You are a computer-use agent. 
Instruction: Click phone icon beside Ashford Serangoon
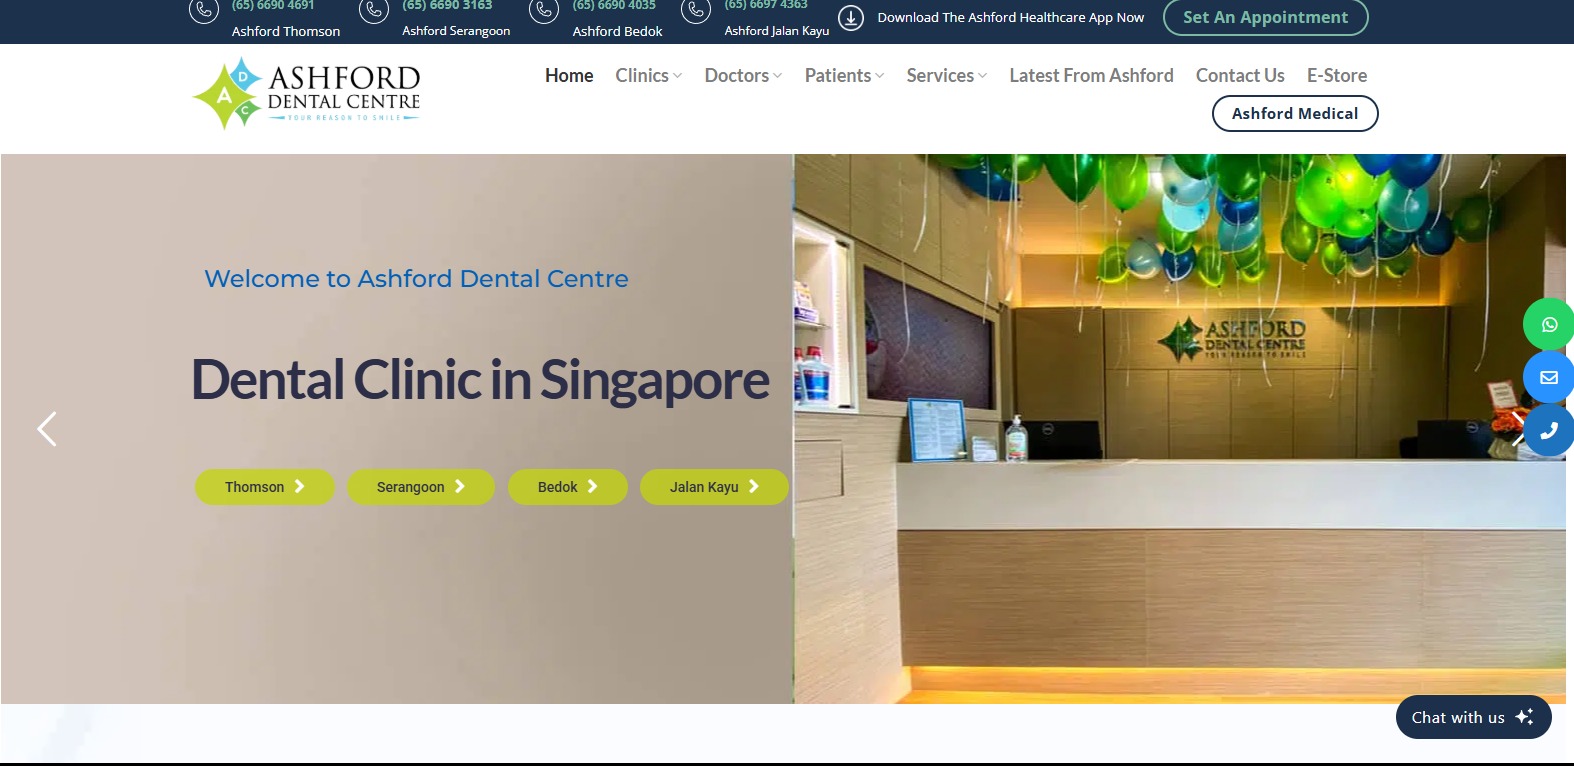pos(374,11)
